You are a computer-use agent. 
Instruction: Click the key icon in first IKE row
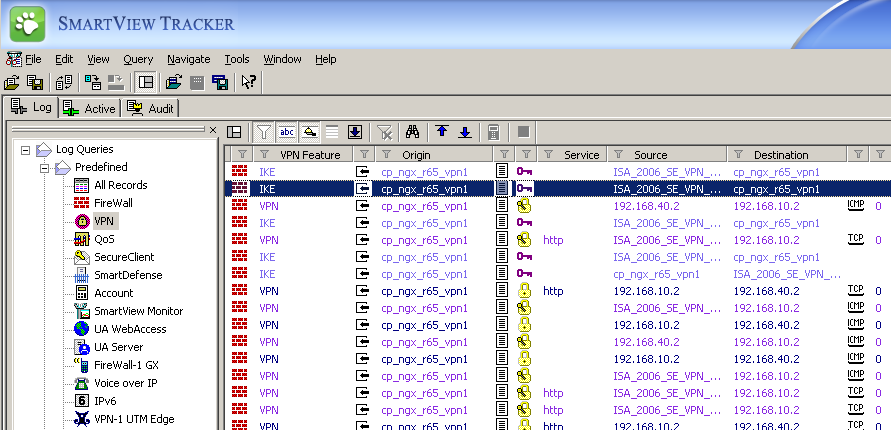[x=524, y=172]
